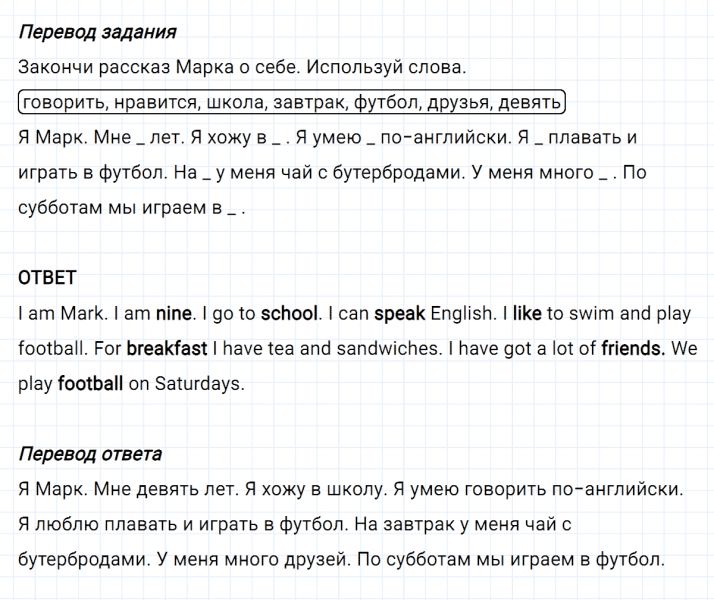
Task: Click the "Перевод задания" heading
Action: (97, 31)
